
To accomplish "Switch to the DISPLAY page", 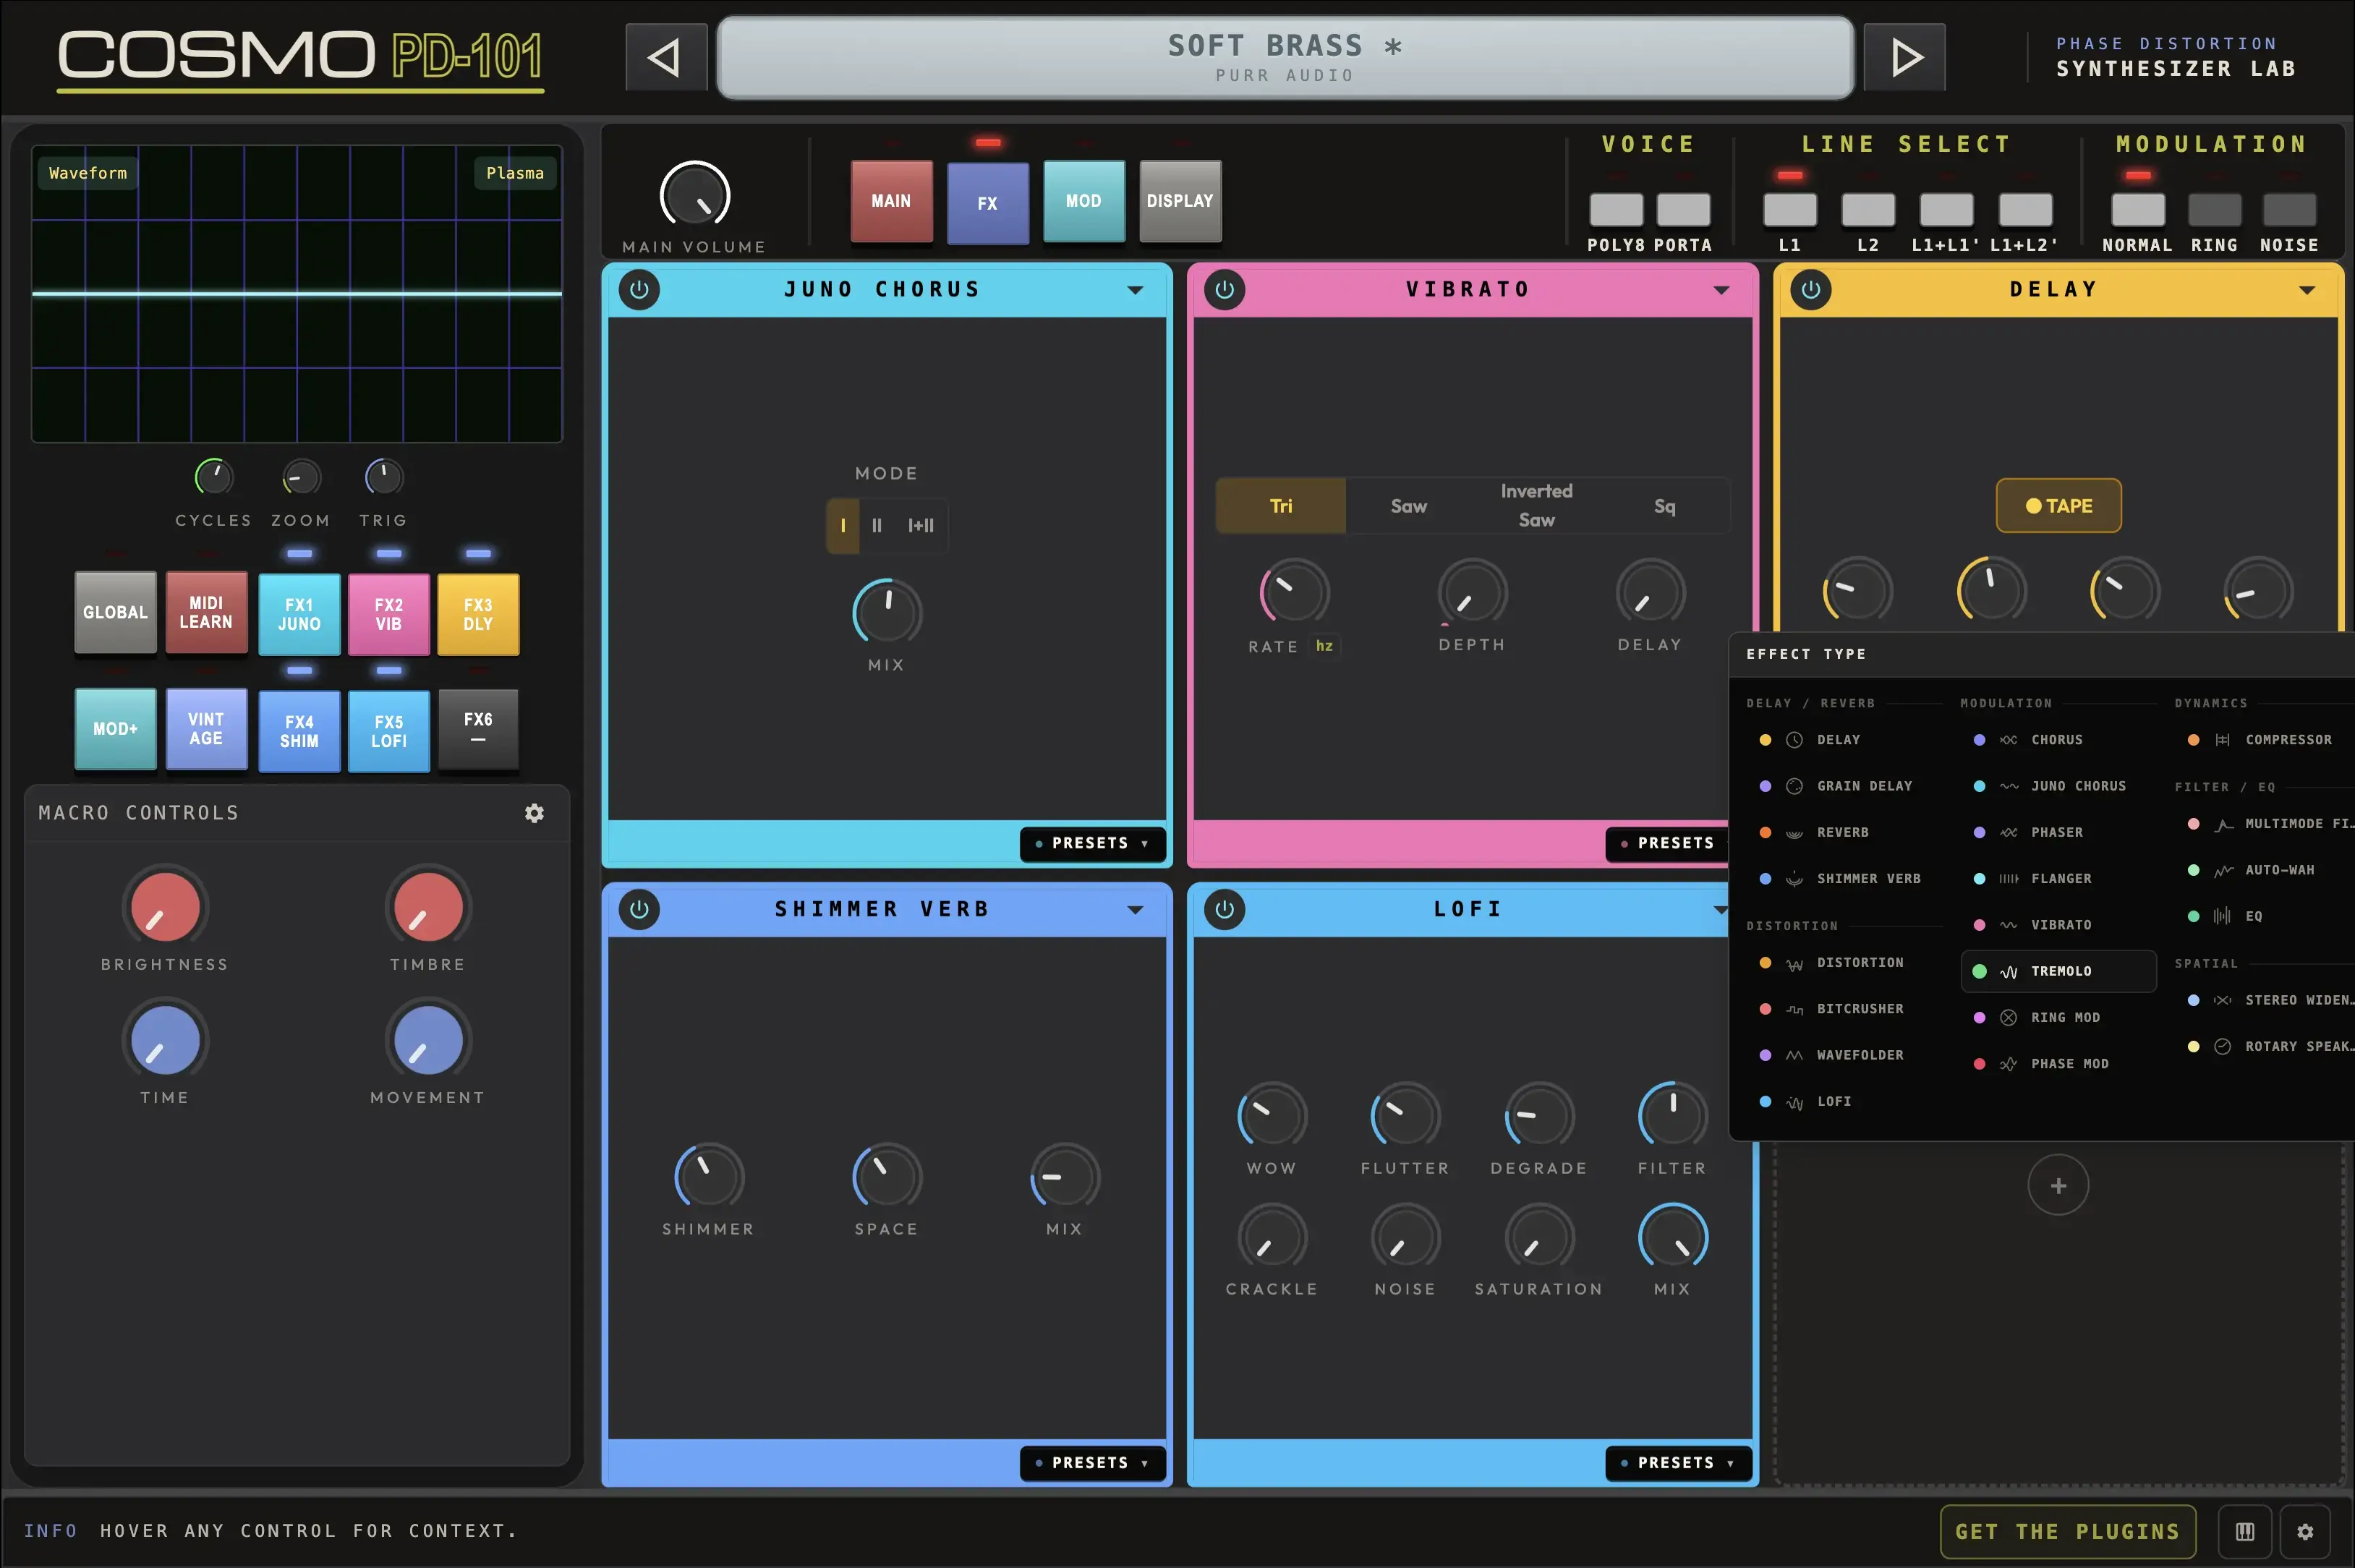I will tap(1180, 201).
